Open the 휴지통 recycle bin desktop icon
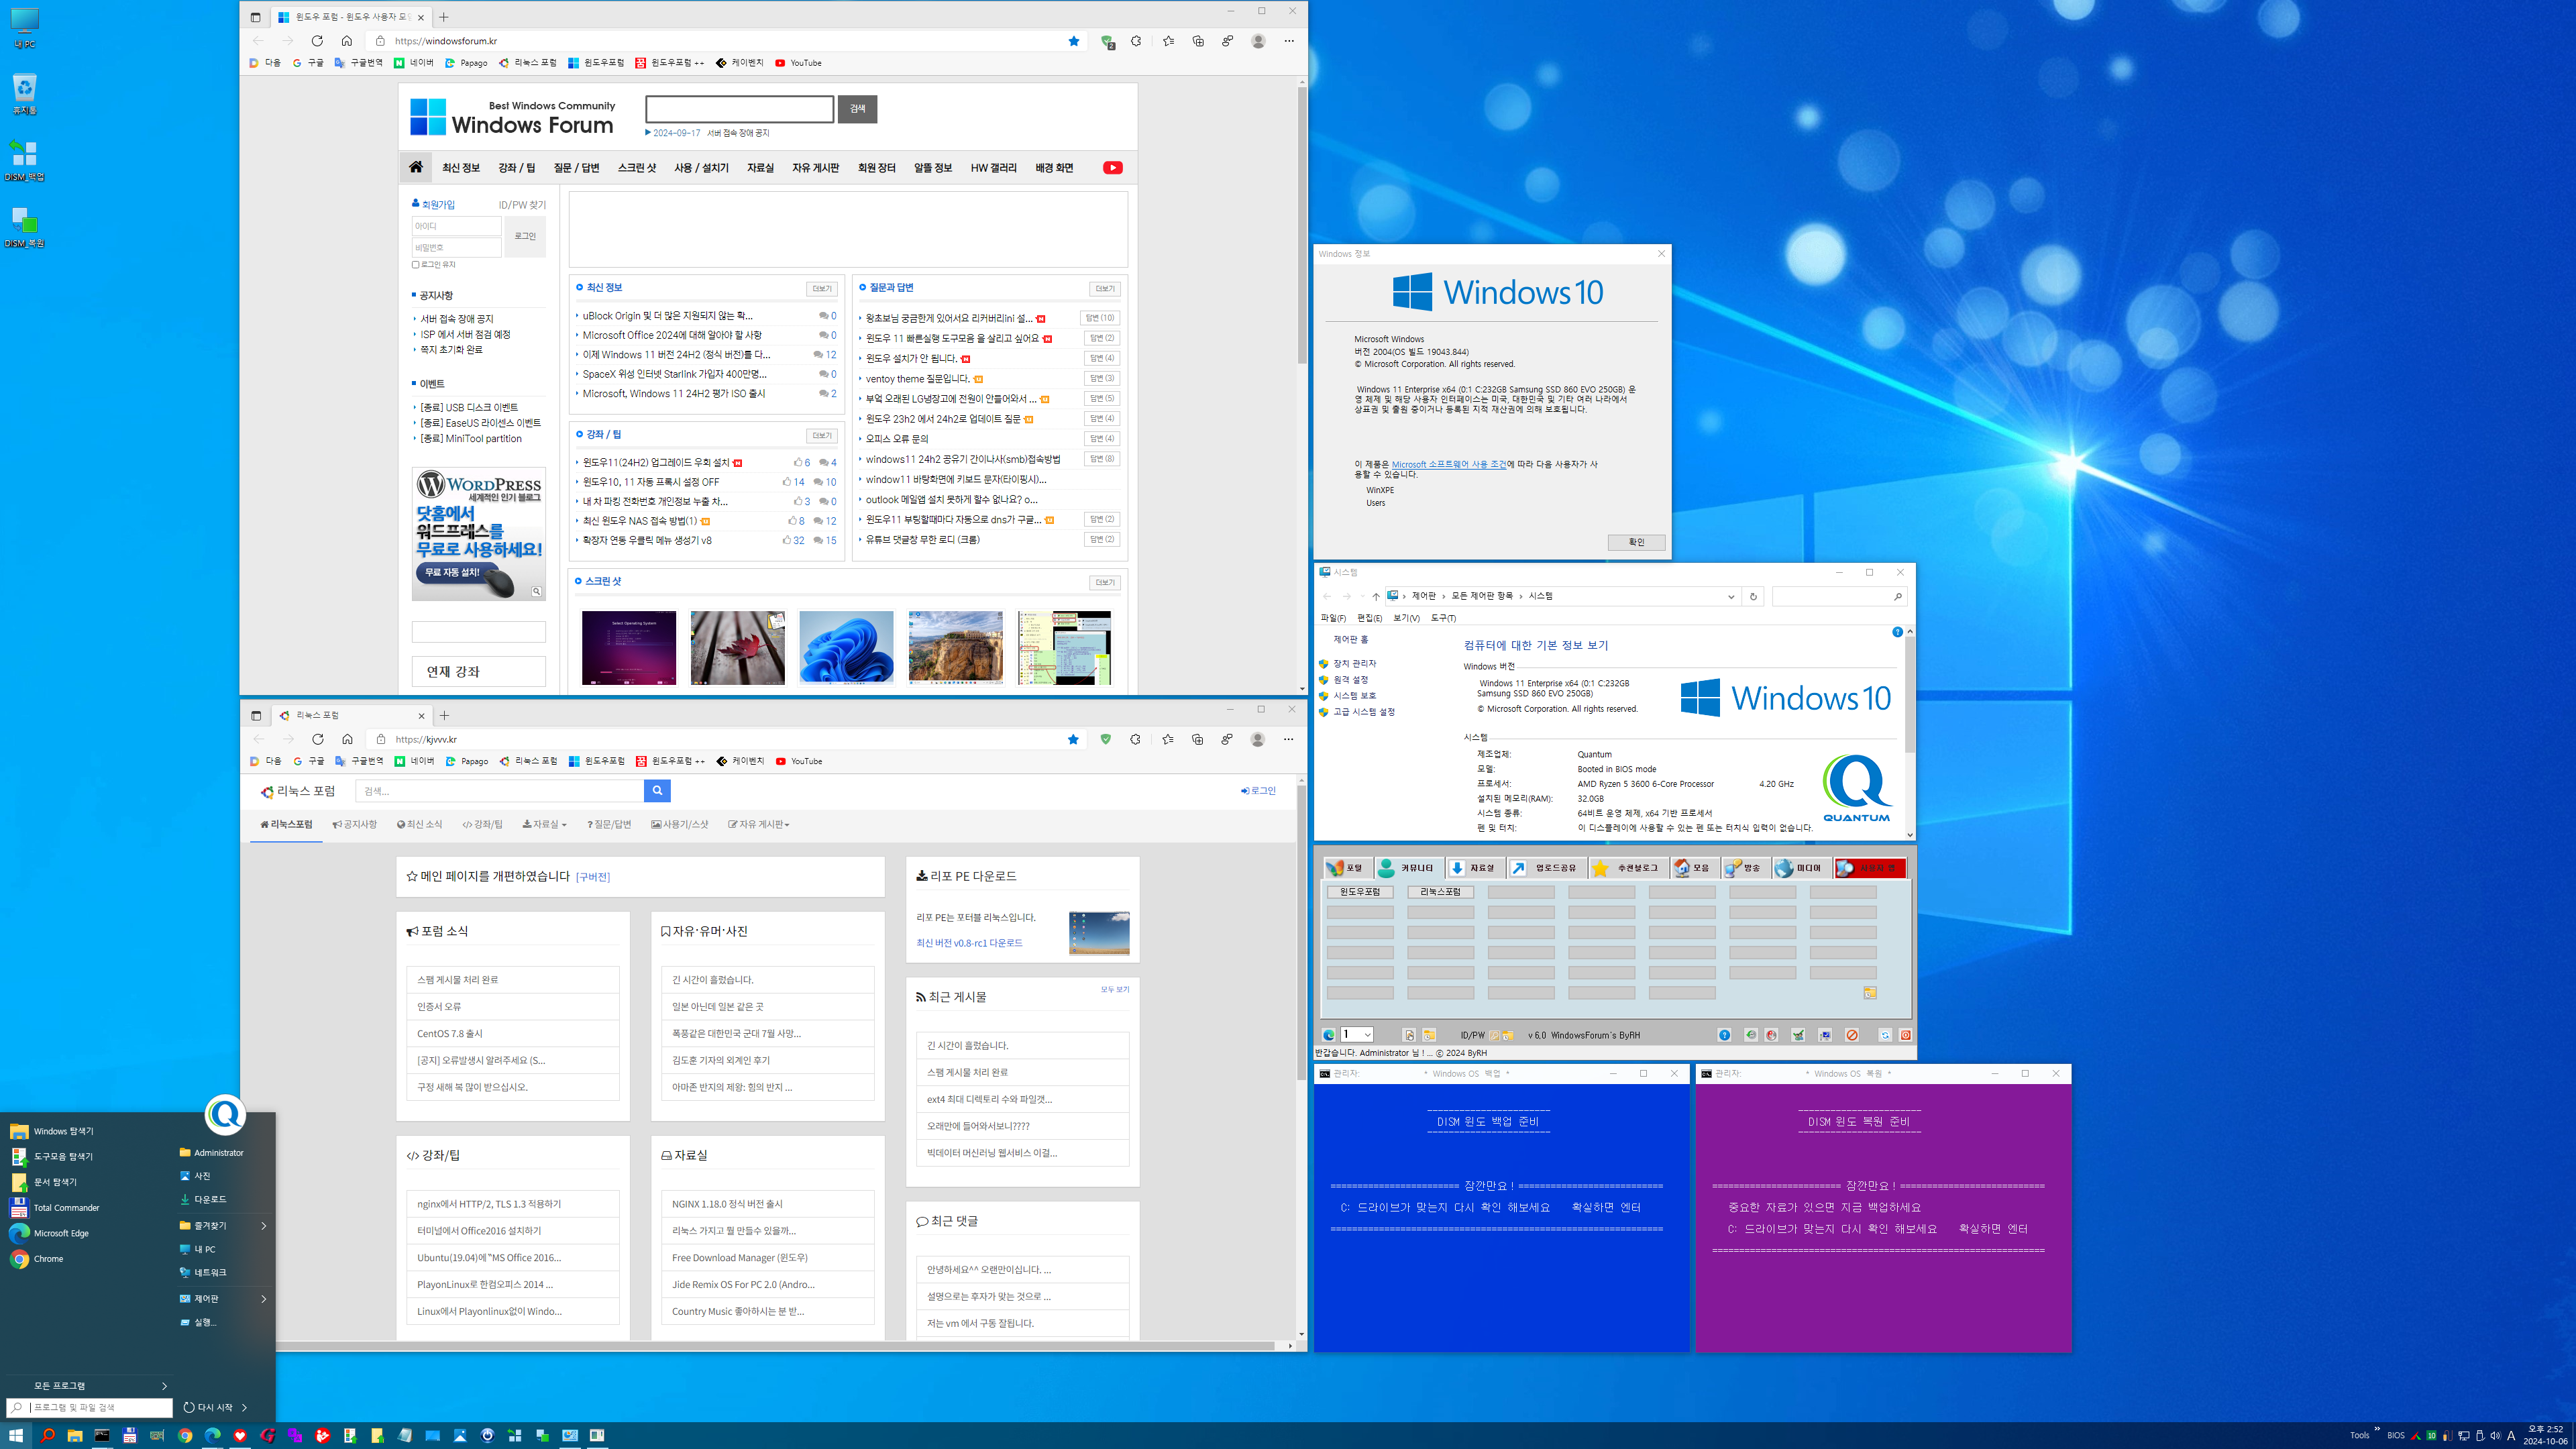The width and height of the screenshot is (2576, 1449). click(x=24, y=94)
